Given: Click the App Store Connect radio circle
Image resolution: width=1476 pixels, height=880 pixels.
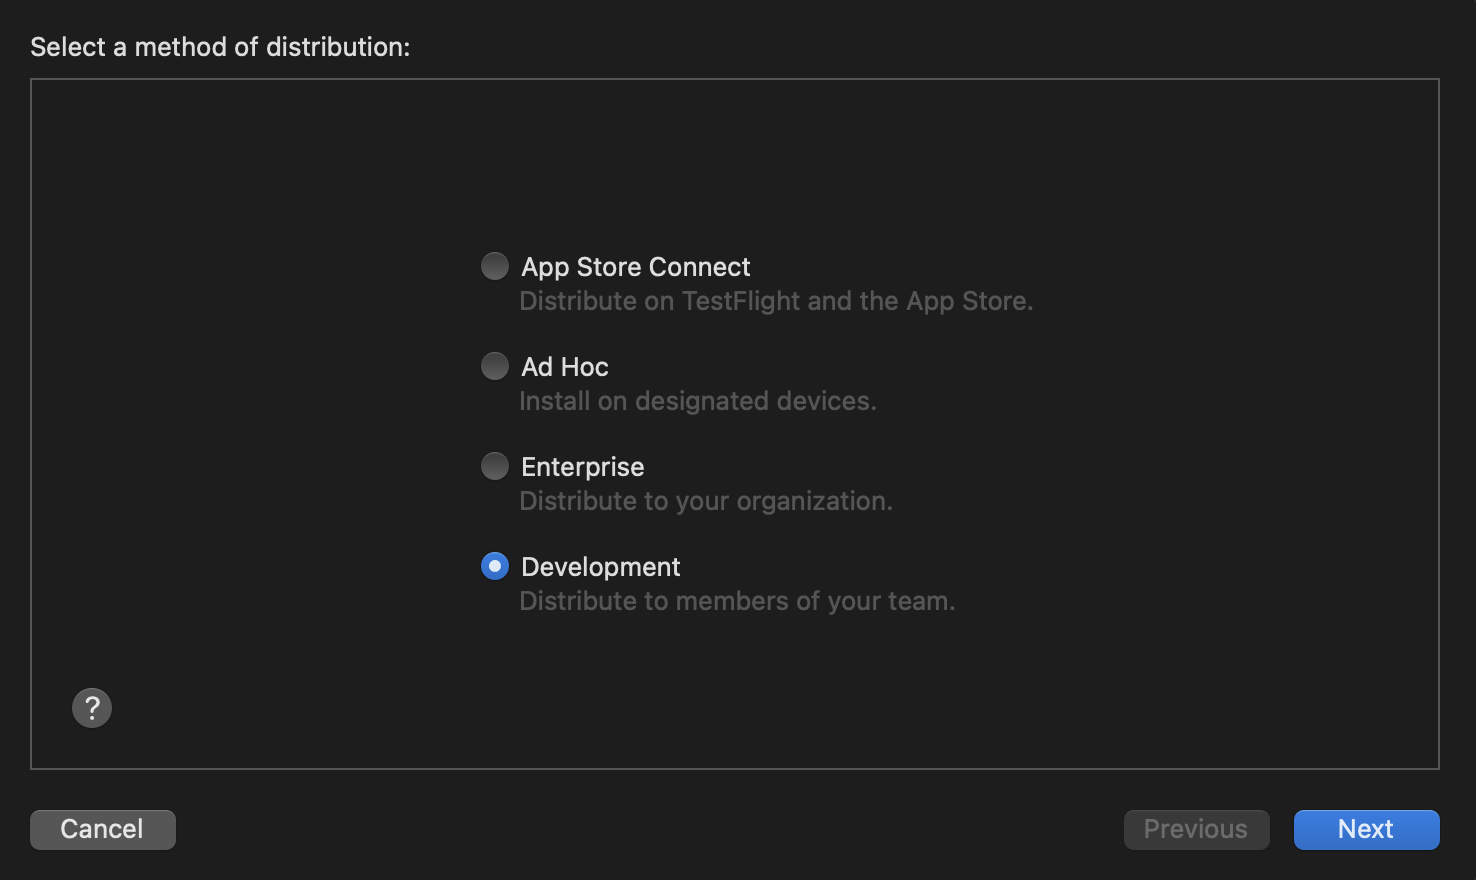Looking at the screenshot, I should [495, 266].
